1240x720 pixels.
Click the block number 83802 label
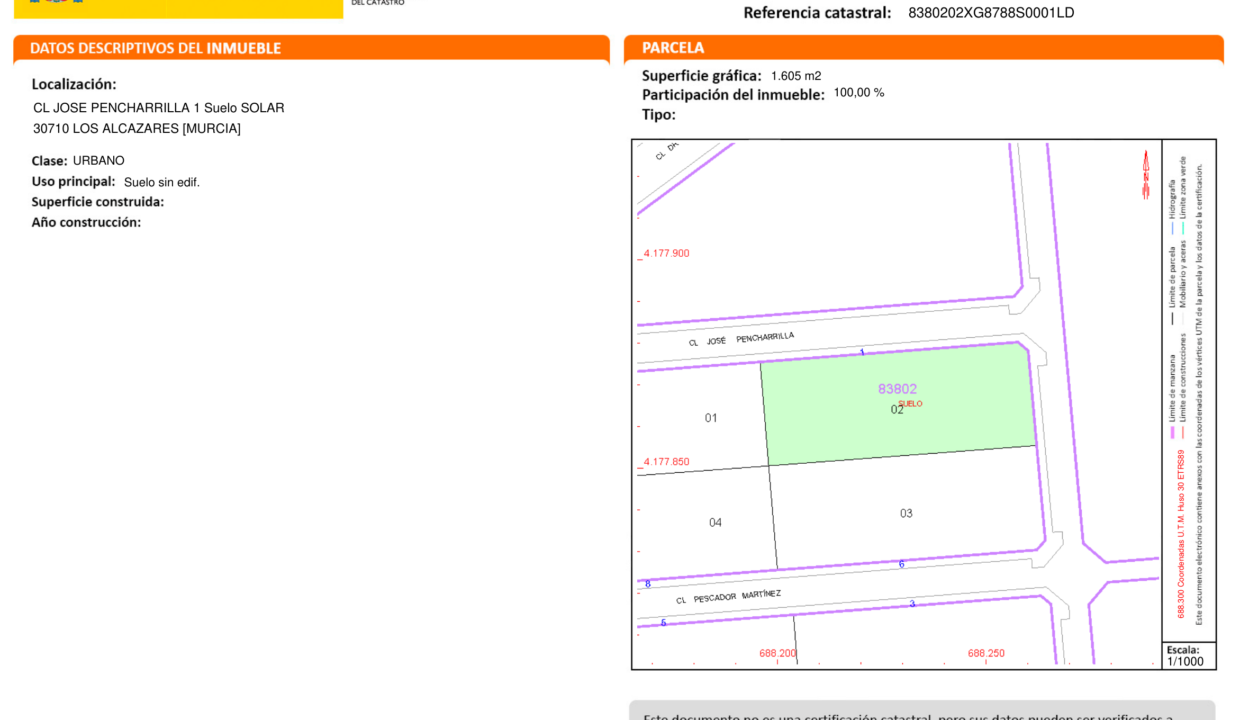point(897,389)
